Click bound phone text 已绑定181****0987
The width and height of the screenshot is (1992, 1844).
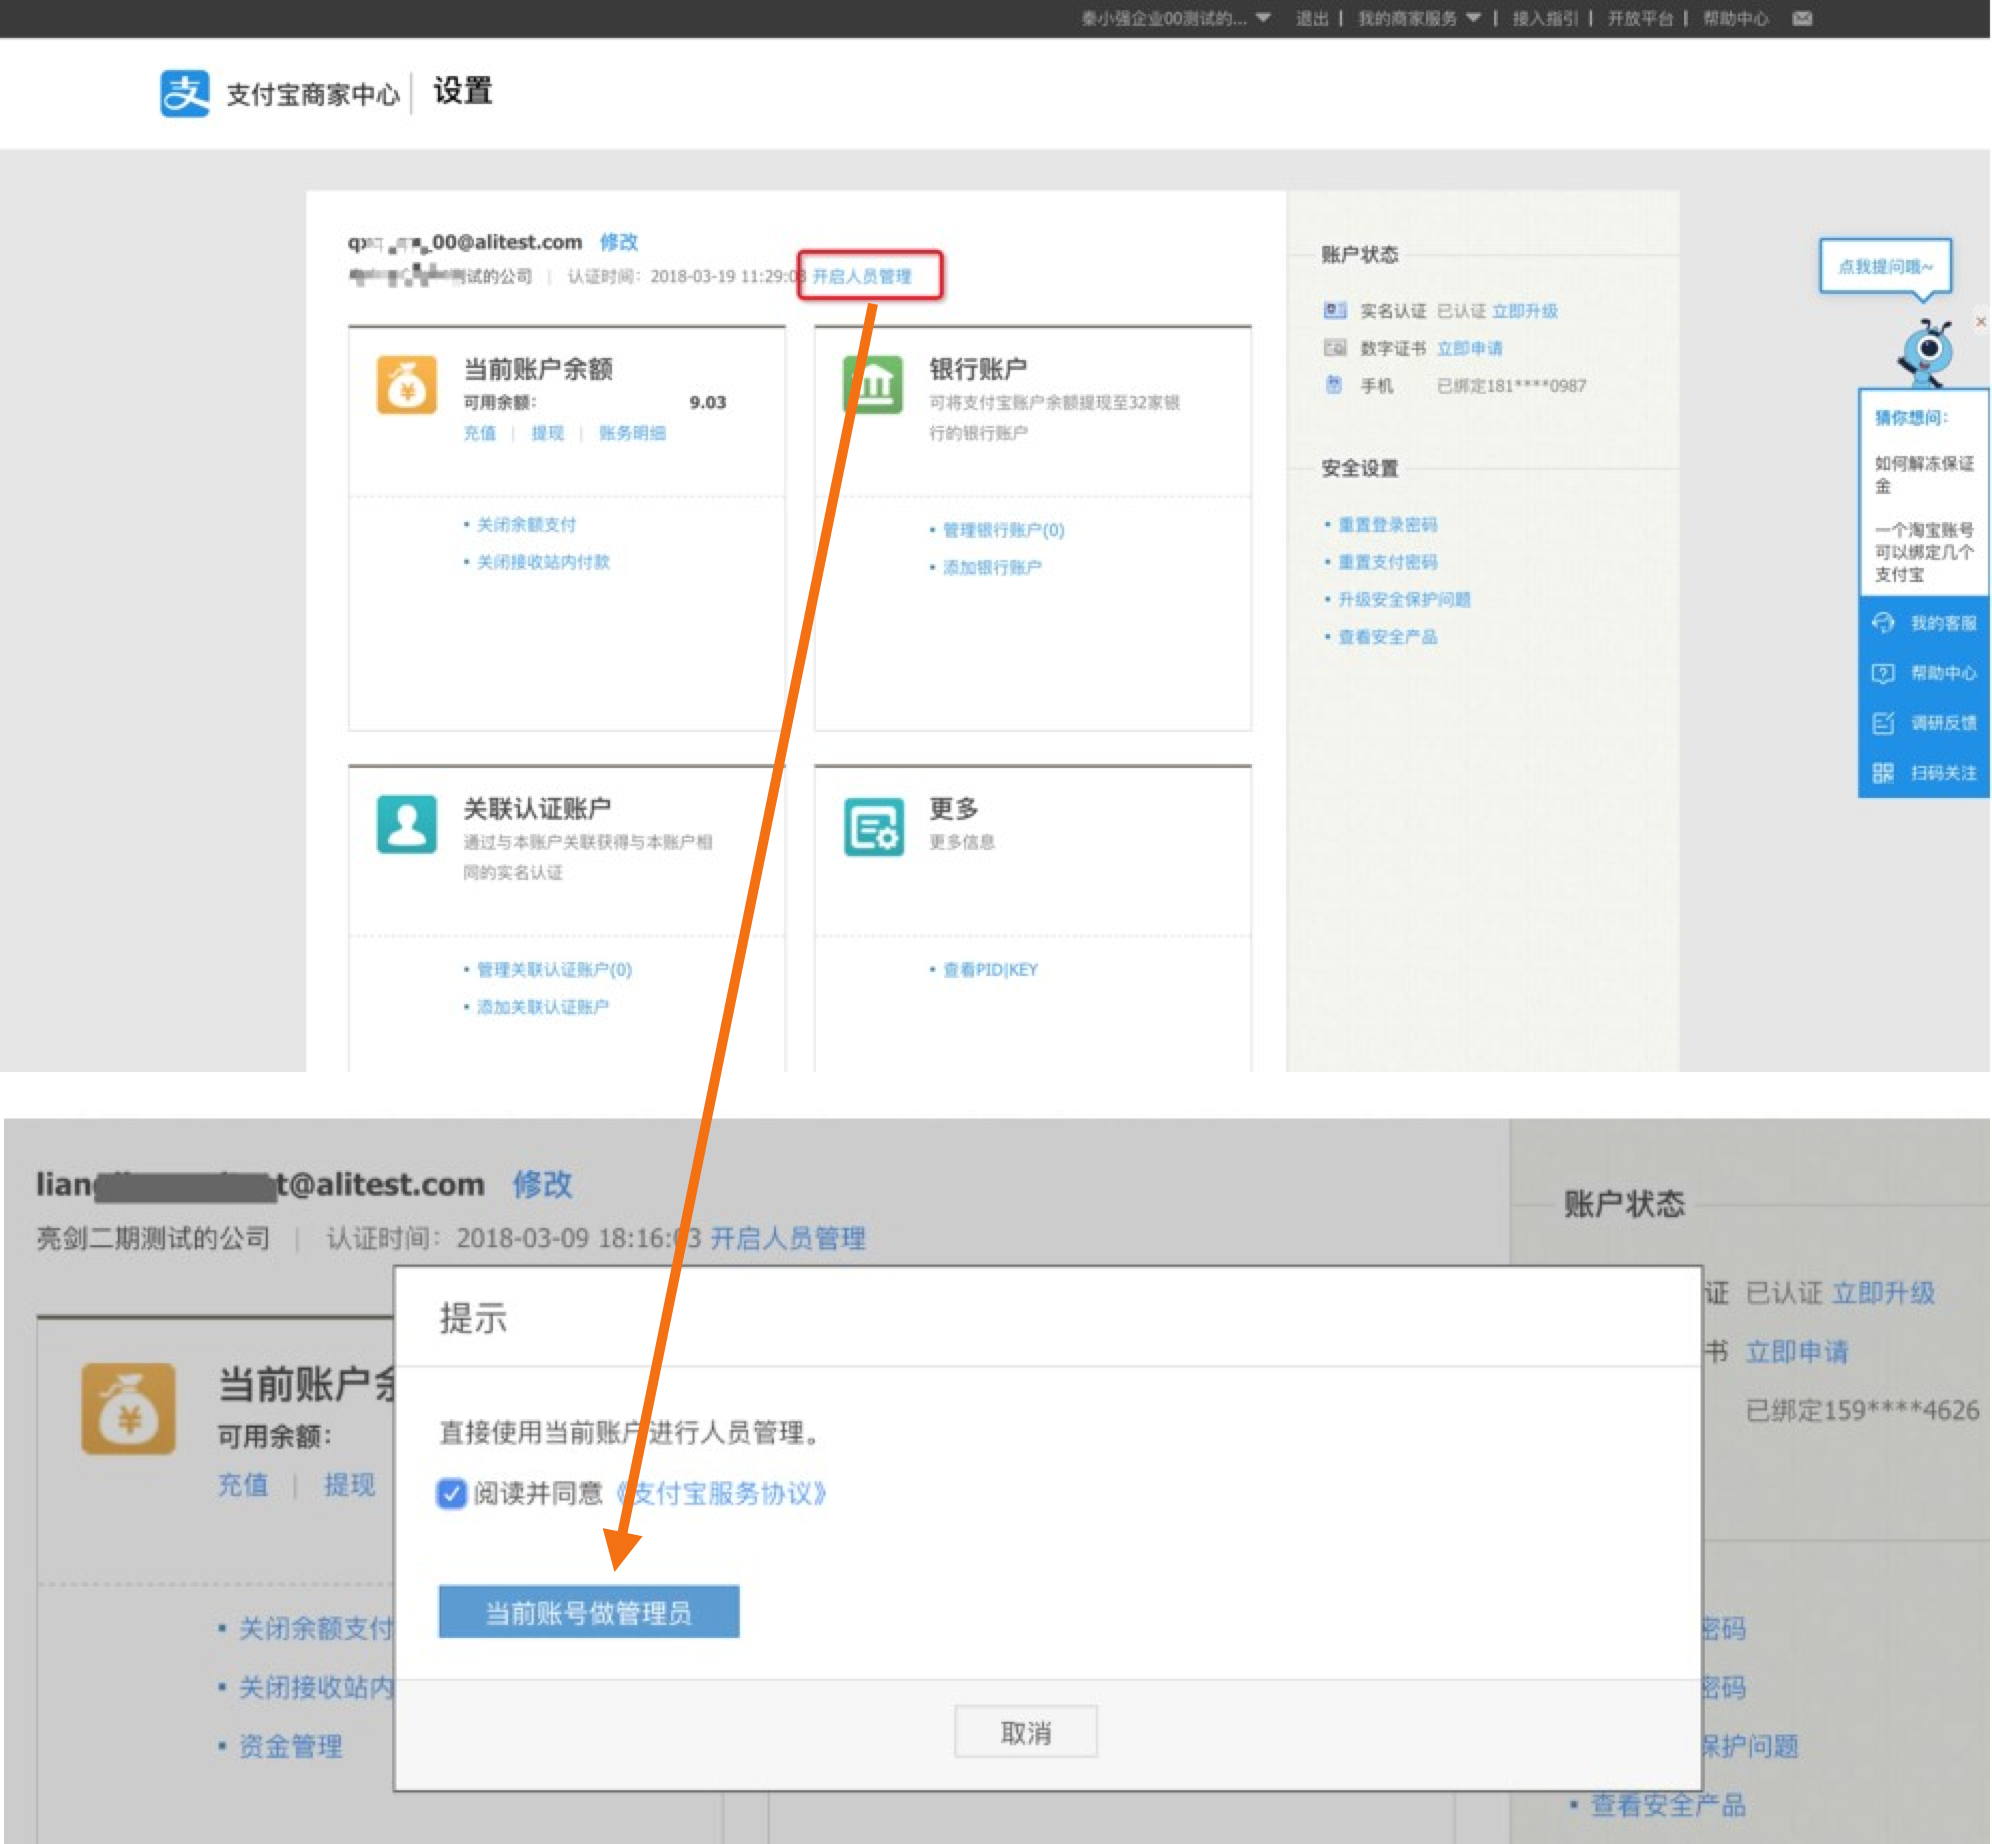click(x=1511, y=386)
